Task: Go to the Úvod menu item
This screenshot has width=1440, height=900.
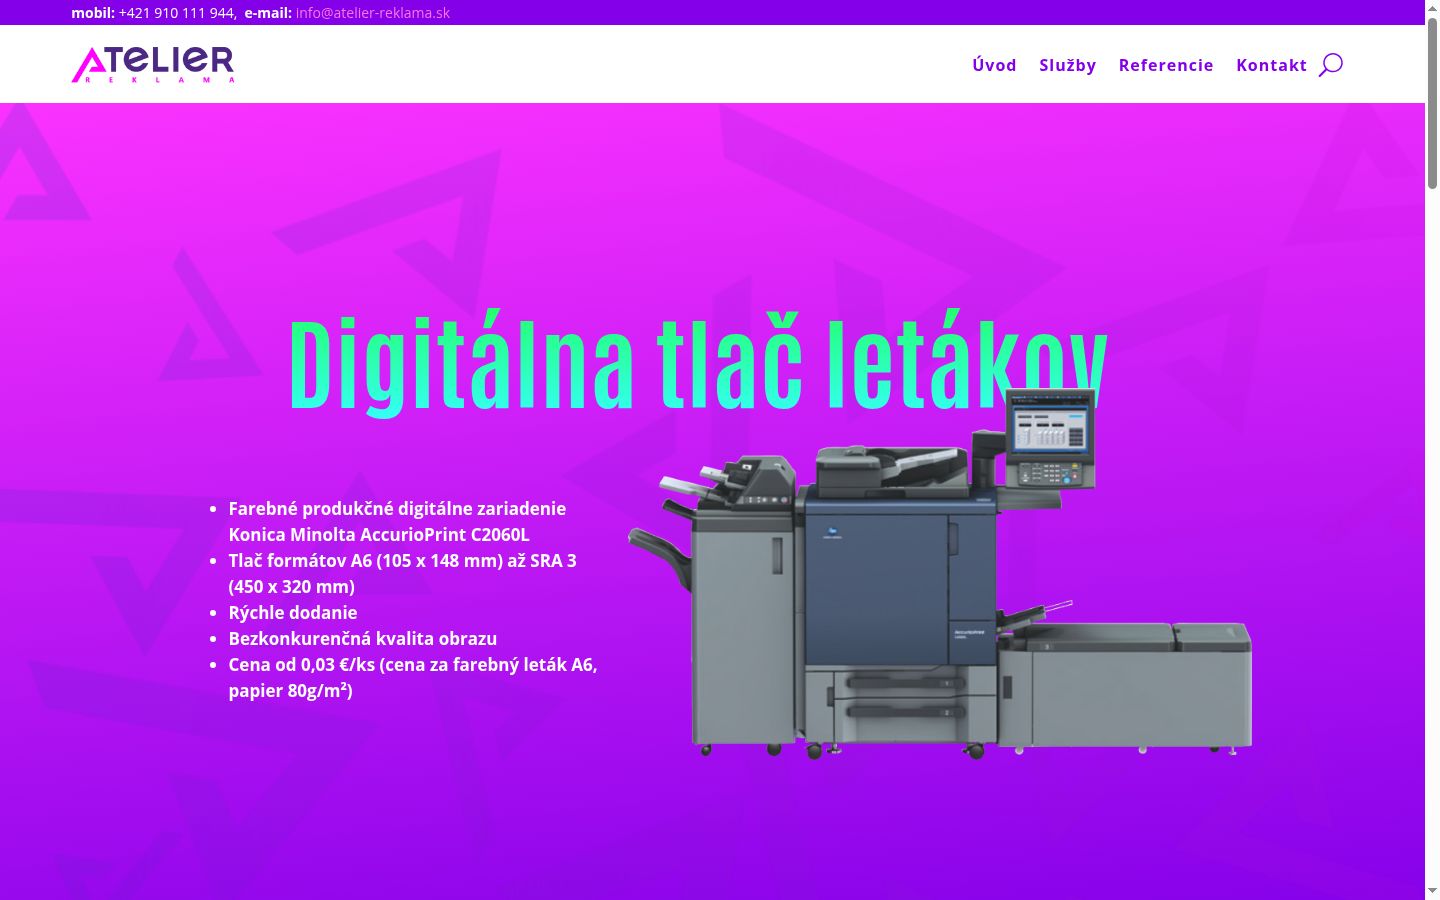Action: (994, 65)
